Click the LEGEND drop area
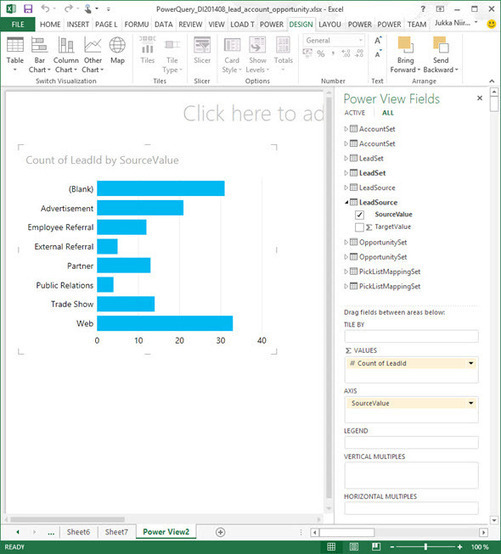501x554 pixels. coord(411,442)
